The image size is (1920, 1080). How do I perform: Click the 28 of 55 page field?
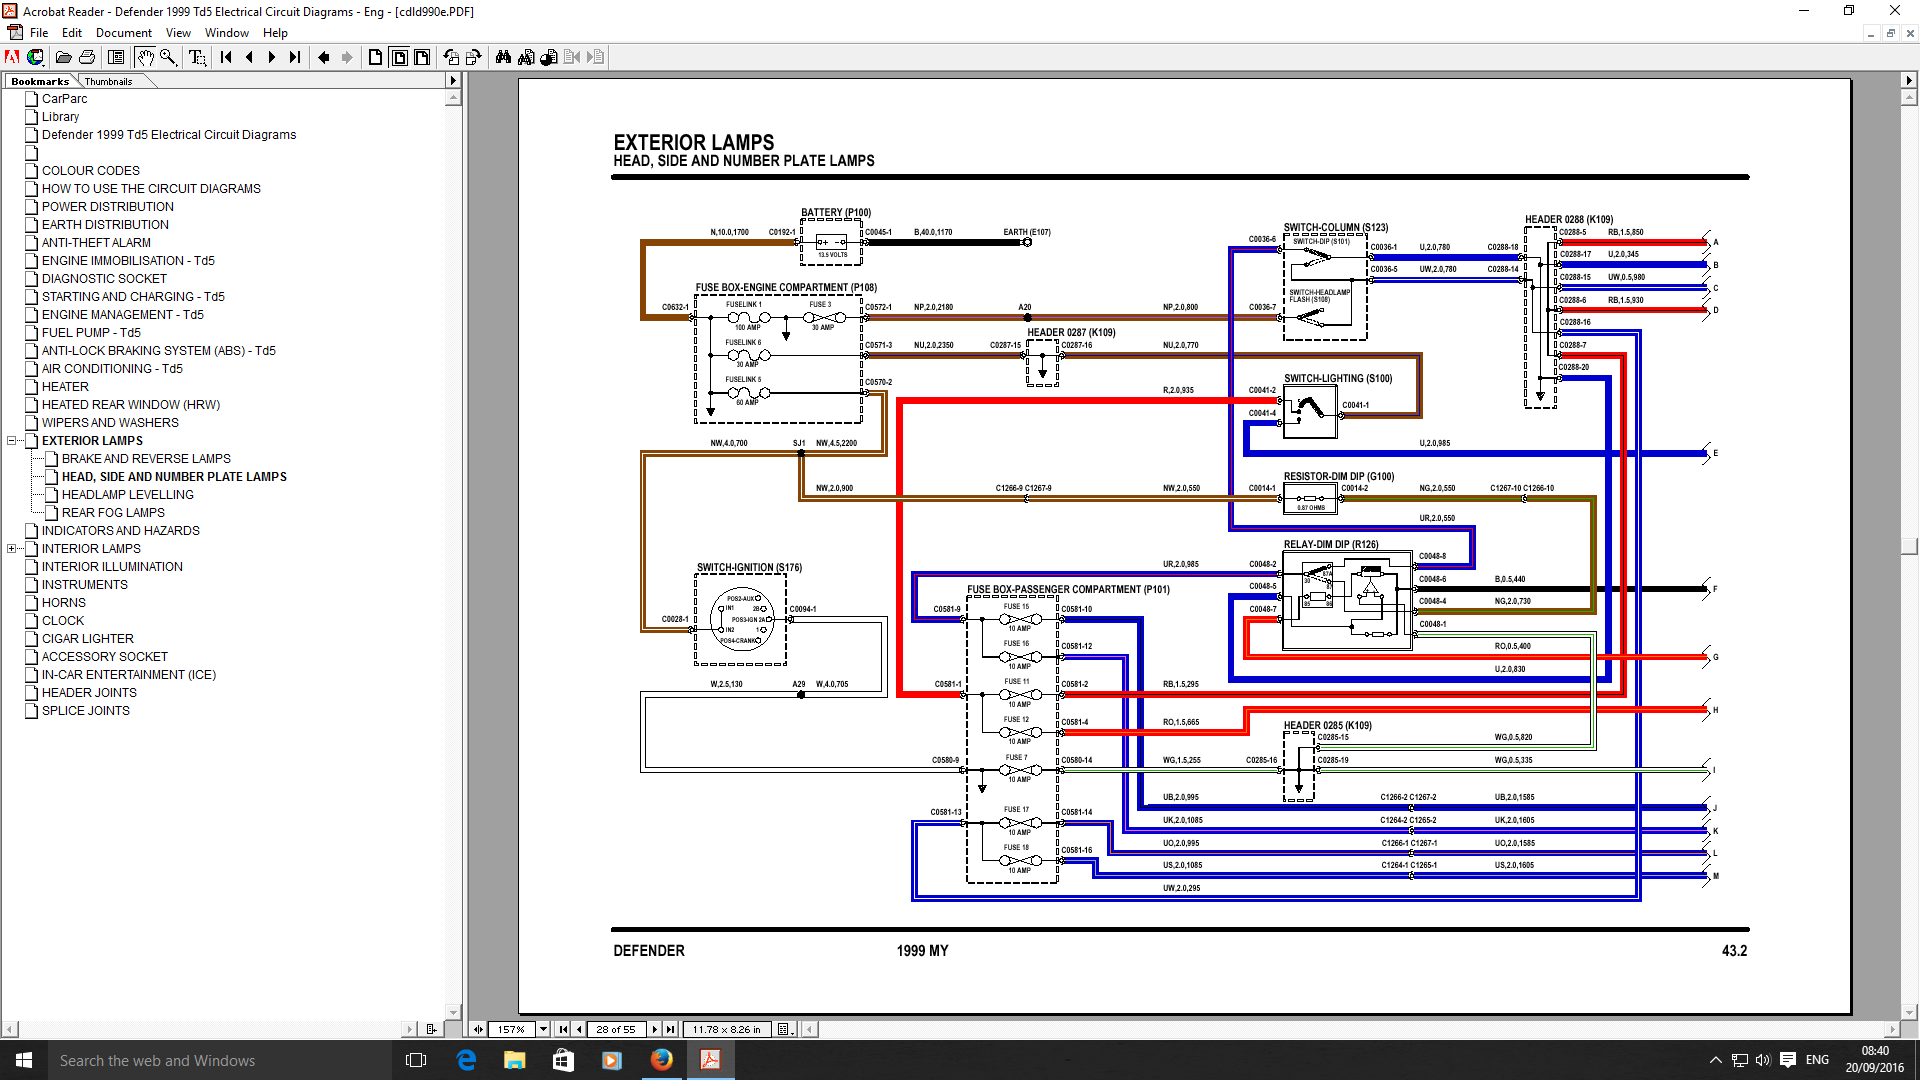pos(615,1029)
